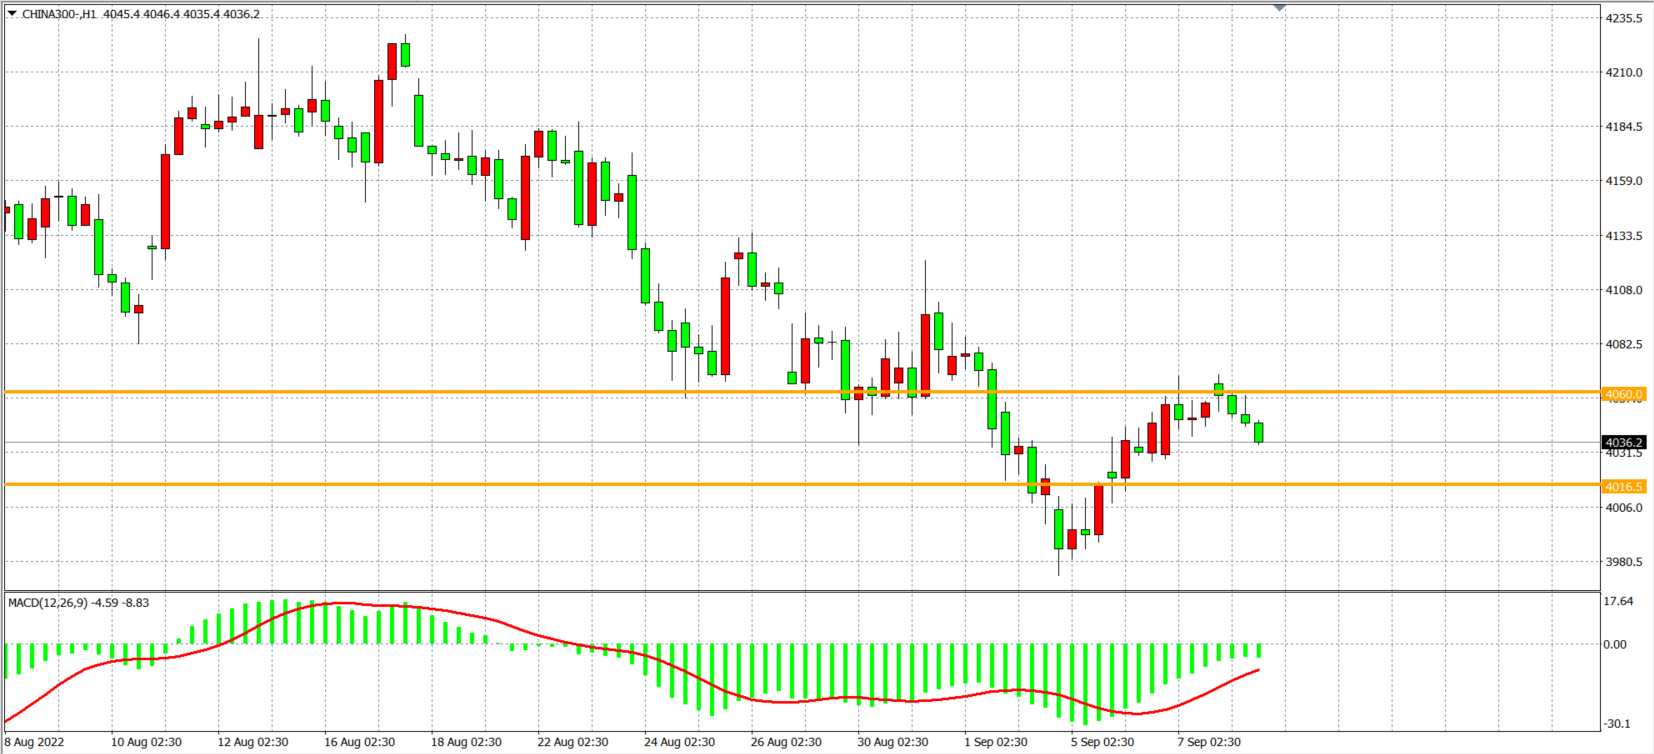
Task: Click the 4210.0 price scale label
Action: (1623, 72)
